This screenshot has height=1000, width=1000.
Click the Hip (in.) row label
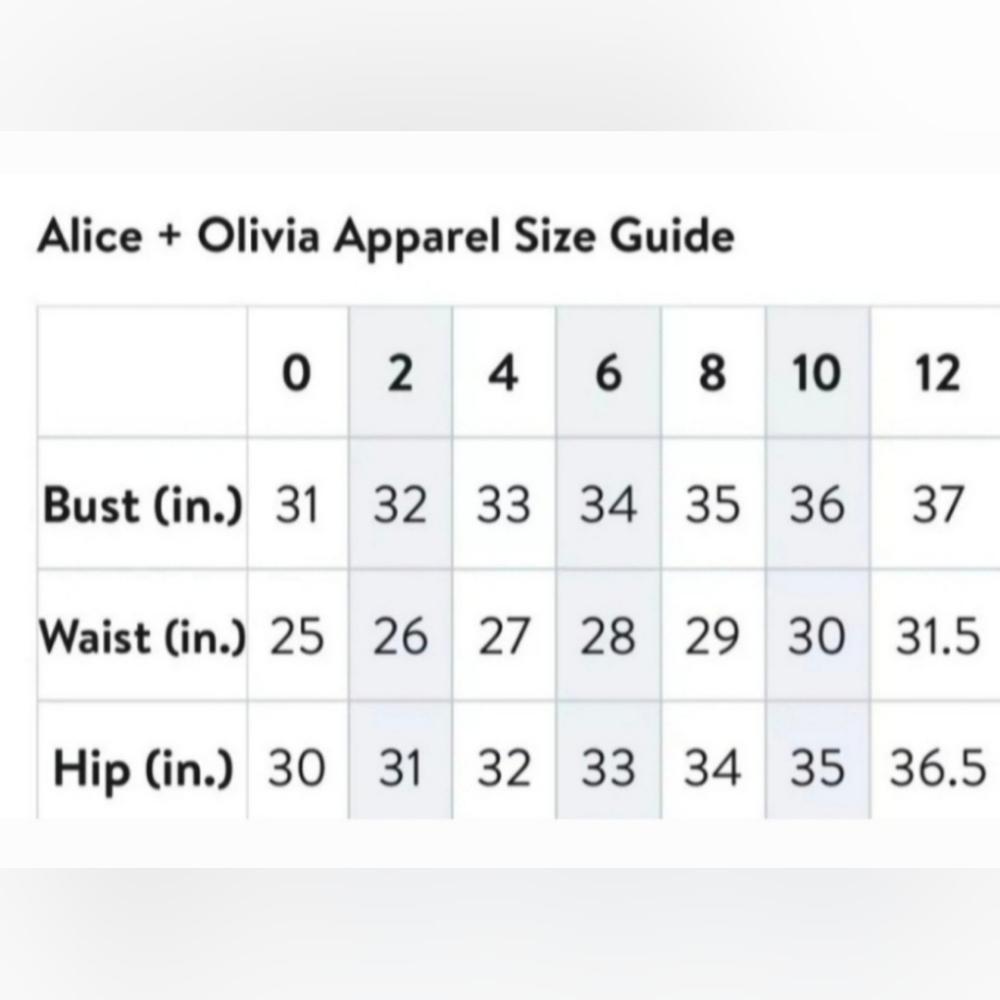[143, 769]
